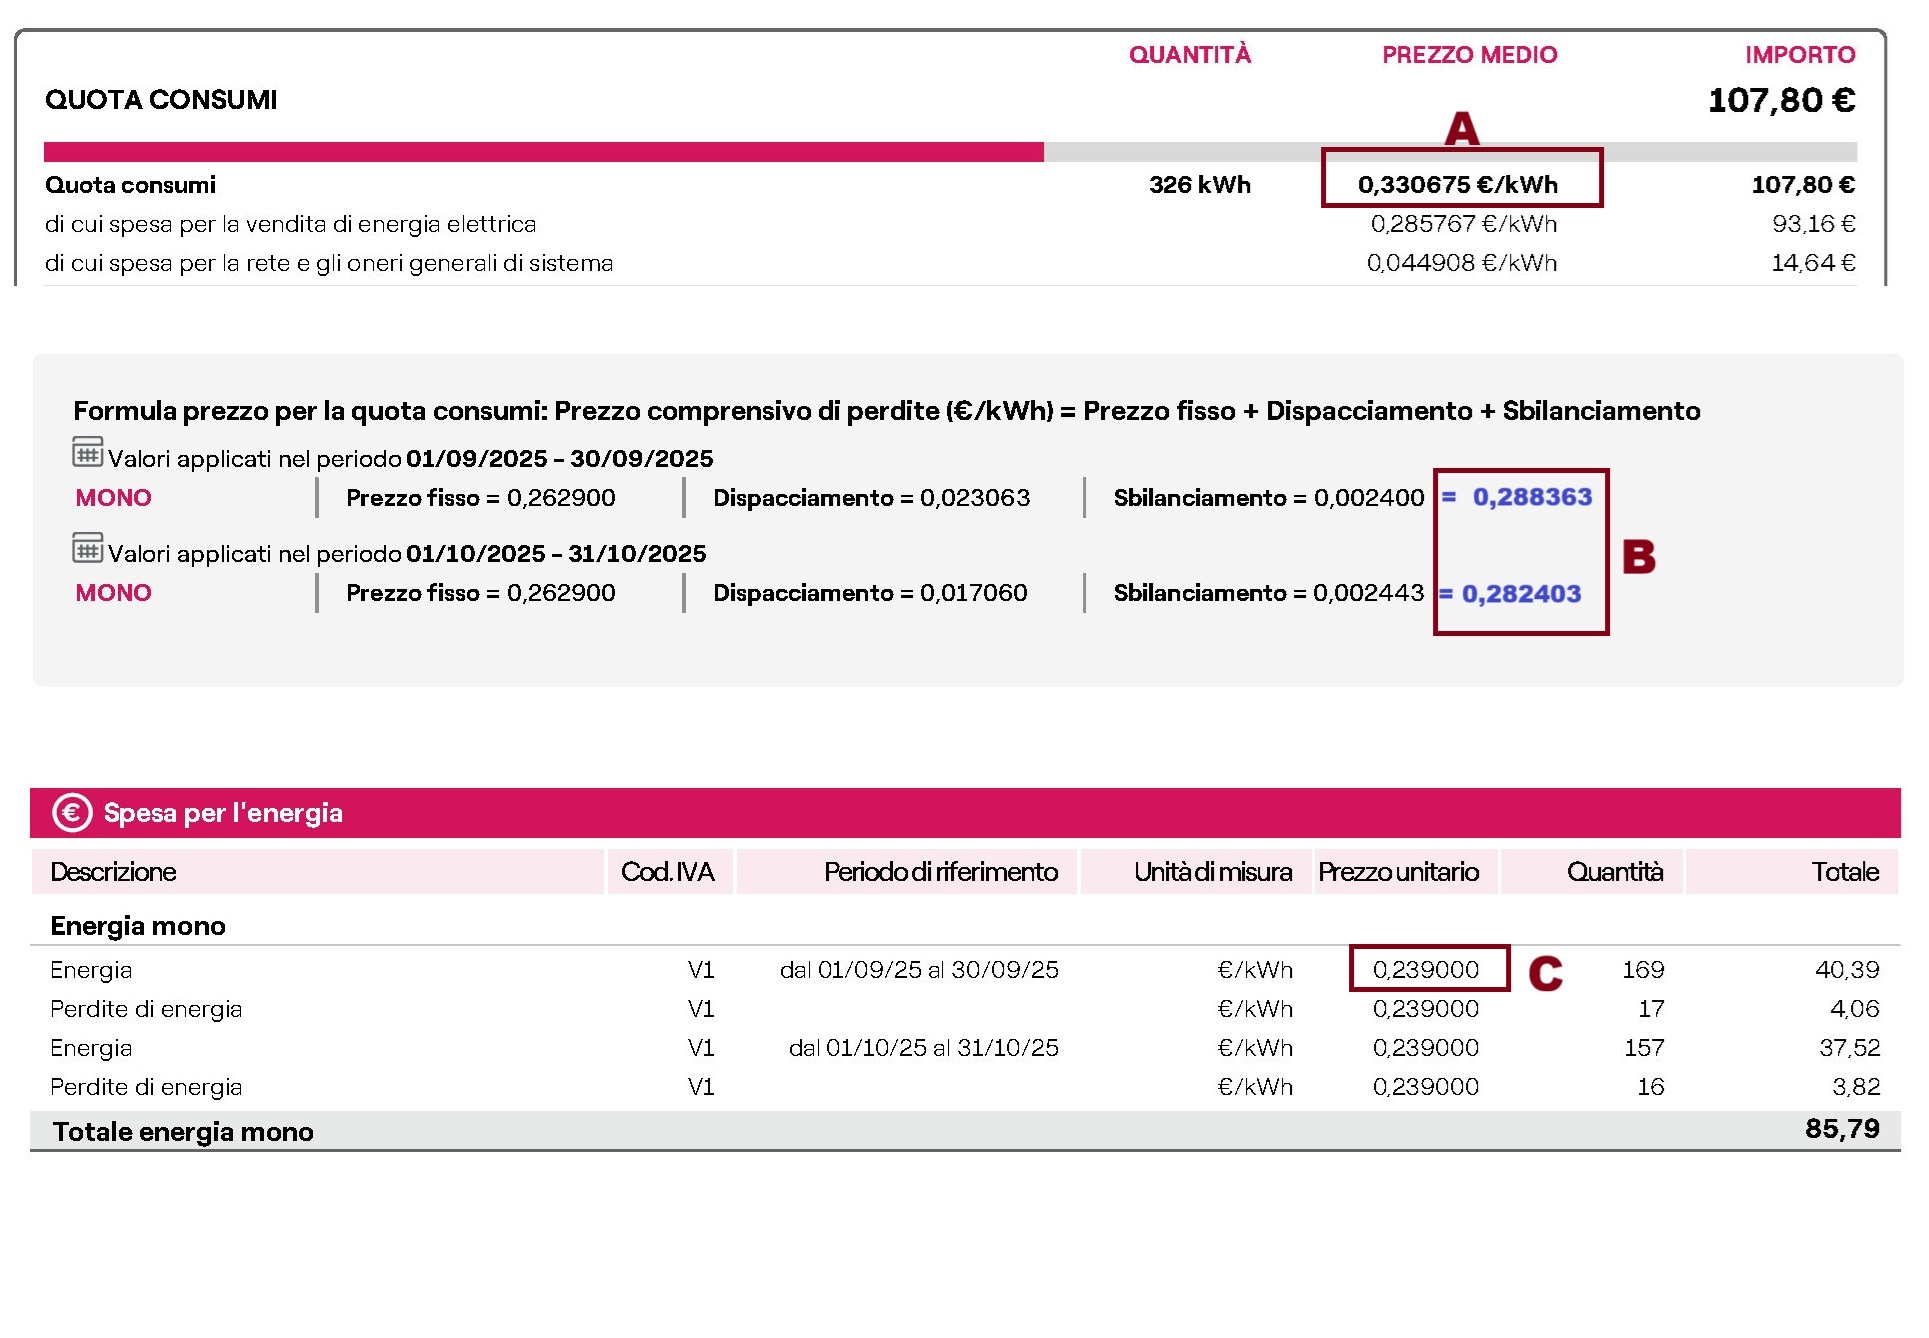Screen dimensions: 1929x1338
Task: Click the blue 0,288363 result value
Action: point(1531,497)
